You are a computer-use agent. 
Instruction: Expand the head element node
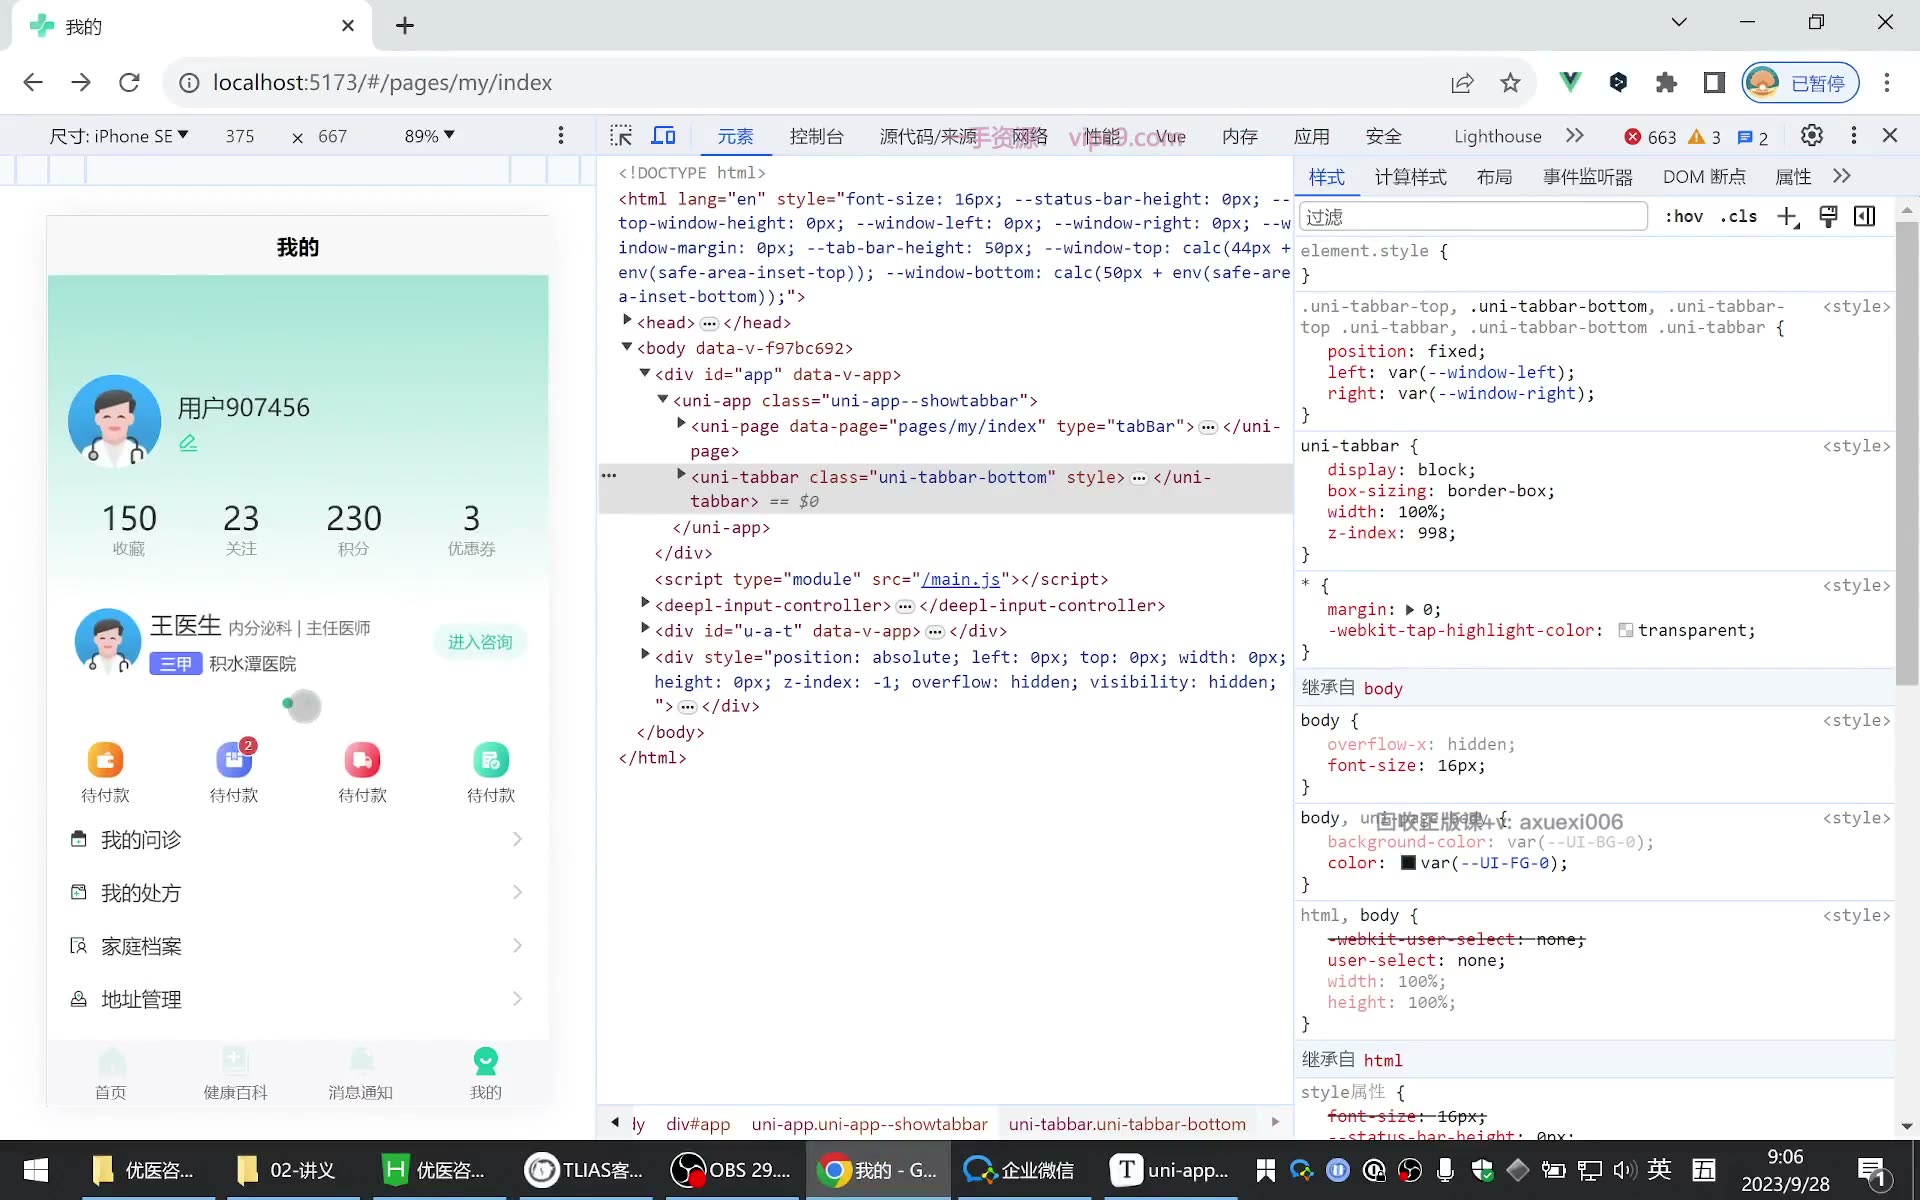pos(627,321)
